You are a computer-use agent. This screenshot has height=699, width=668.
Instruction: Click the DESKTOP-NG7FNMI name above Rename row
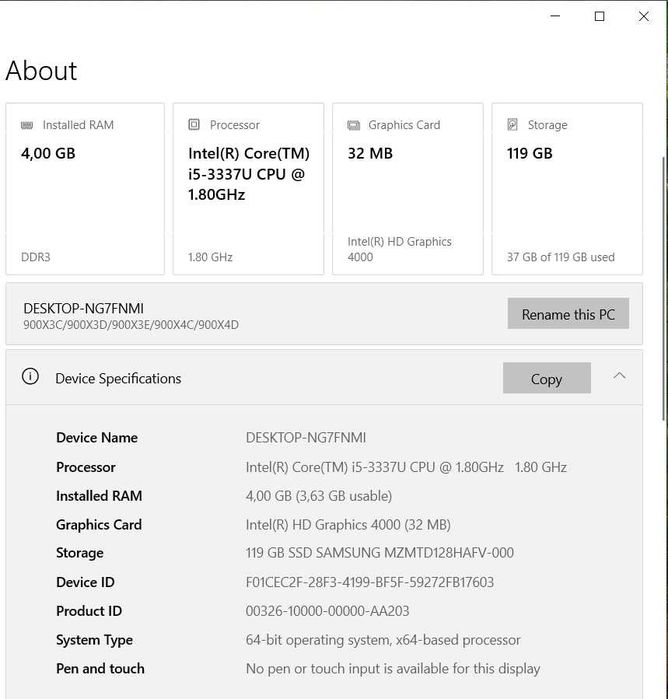point(83,308)
